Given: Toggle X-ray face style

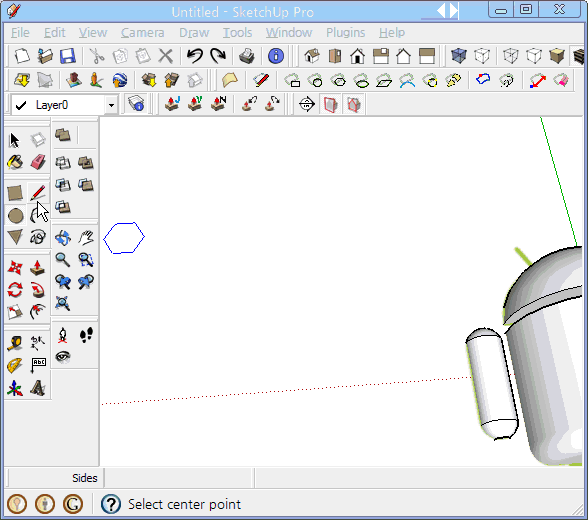Looking at the screenshot, I should coord(459,56).
